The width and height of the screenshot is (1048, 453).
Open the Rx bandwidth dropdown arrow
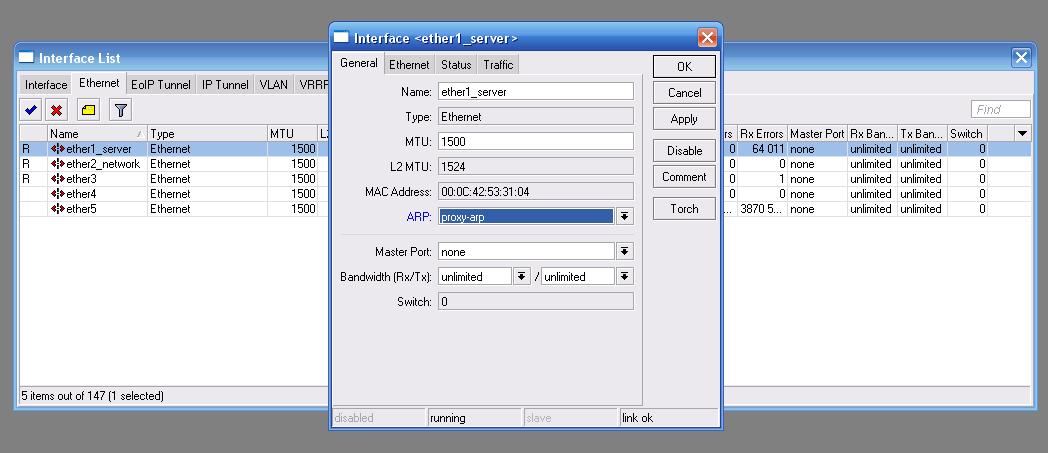[521, 277]
